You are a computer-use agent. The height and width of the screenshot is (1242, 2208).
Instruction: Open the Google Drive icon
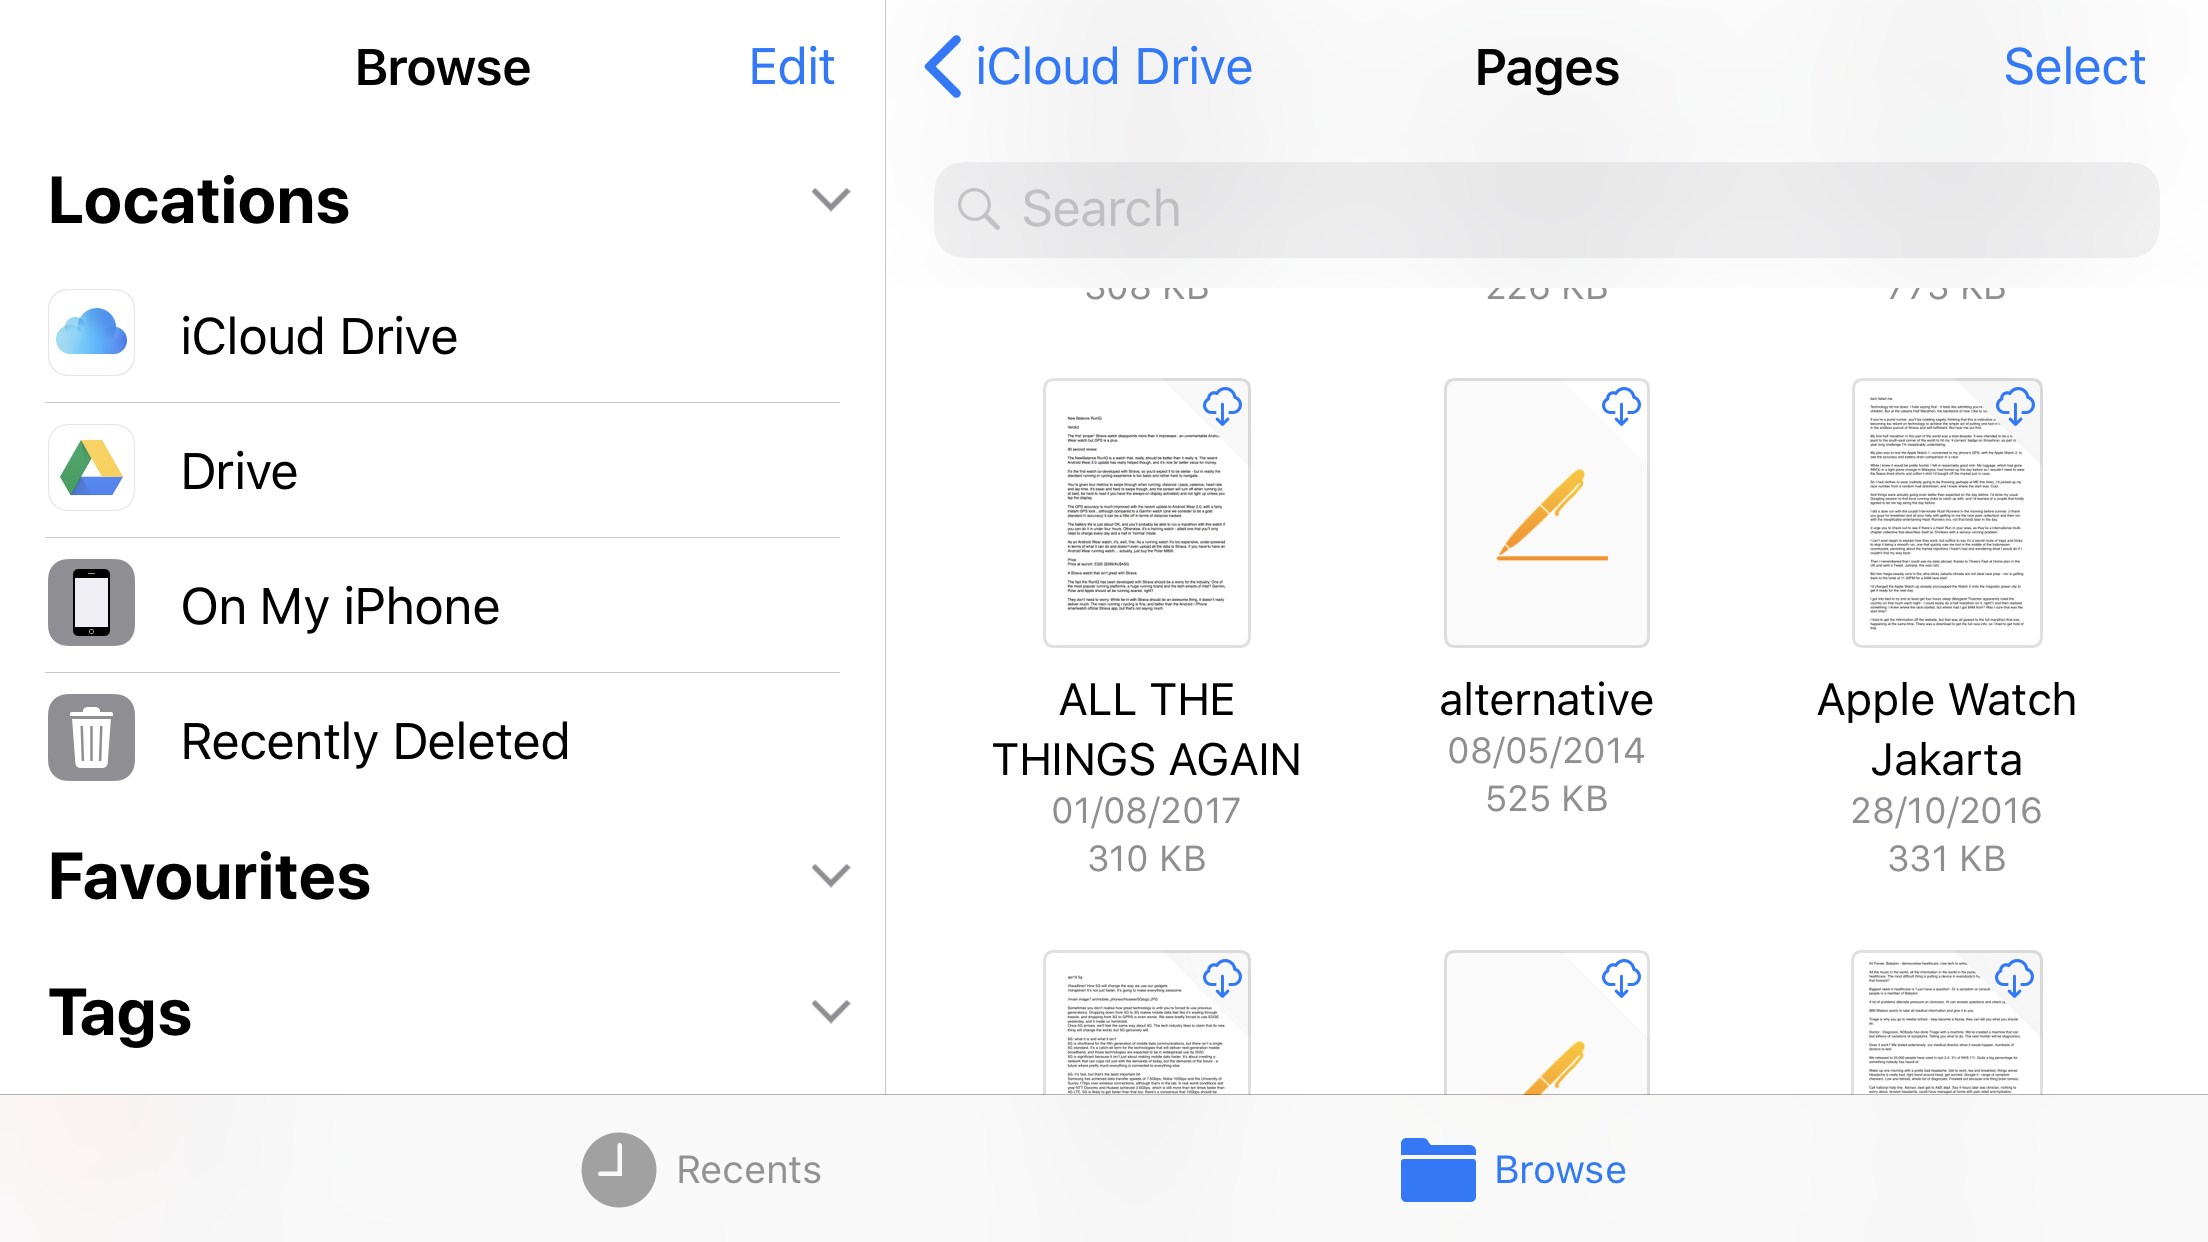click(x=91, y=468)
